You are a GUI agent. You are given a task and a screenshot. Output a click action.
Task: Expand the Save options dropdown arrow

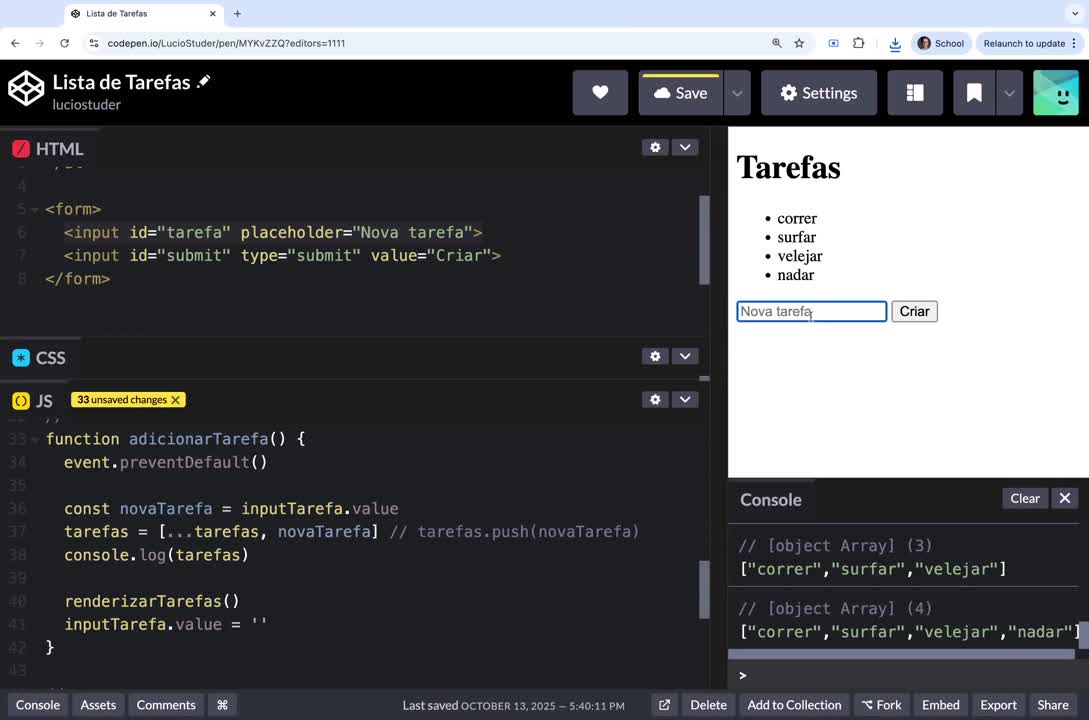click(x=737, y=93)
